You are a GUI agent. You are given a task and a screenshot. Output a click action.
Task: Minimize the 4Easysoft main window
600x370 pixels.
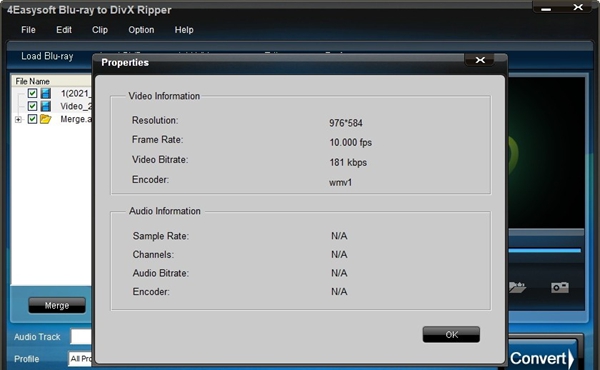546,8
